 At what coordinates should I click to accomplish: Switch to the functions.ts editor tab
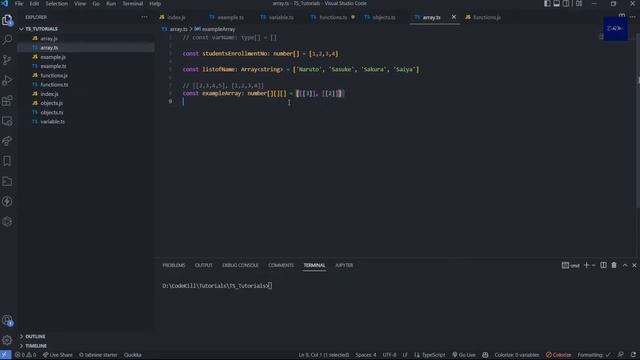point(332,17)
